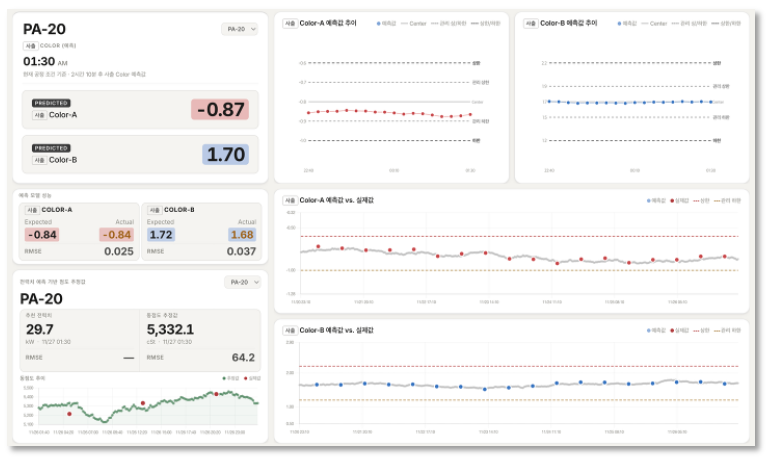Click the Expected 1.72 value for COLOR-B
Image resolution: width=773 pixels, height=464 pixels.
coord(161,235)
